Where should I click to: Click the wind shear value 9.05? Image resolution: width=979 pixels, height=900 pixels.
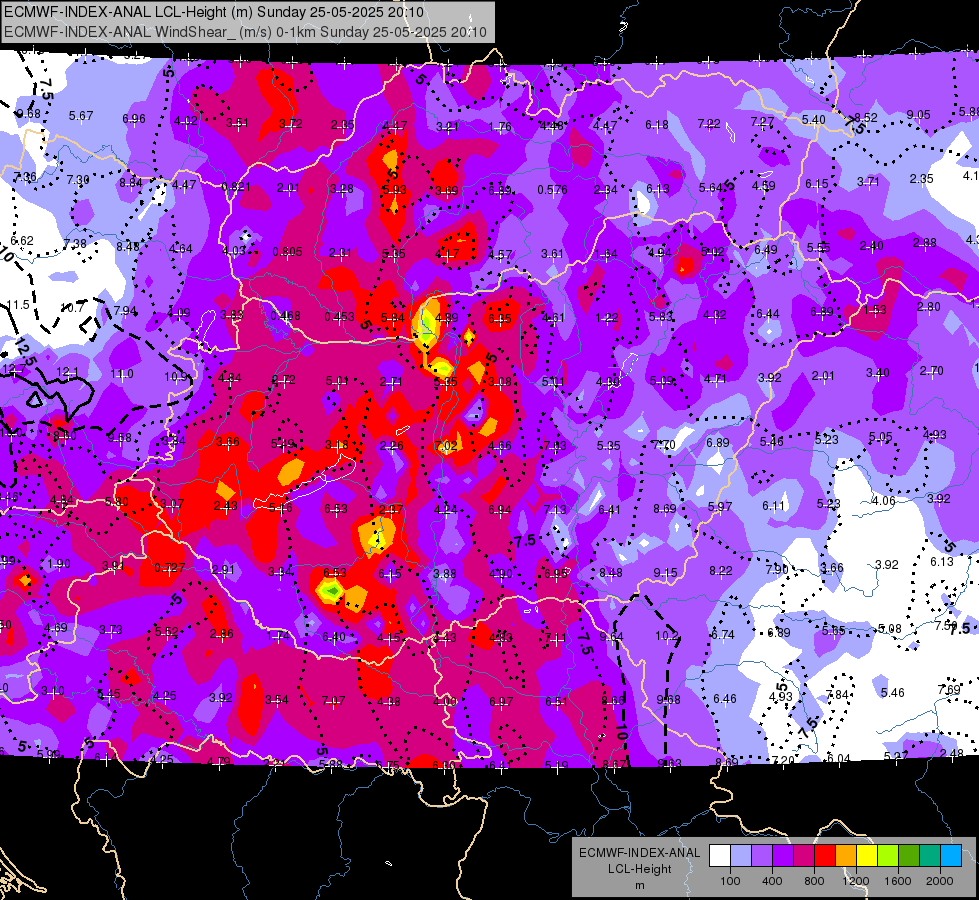click(x=918, y=115)
